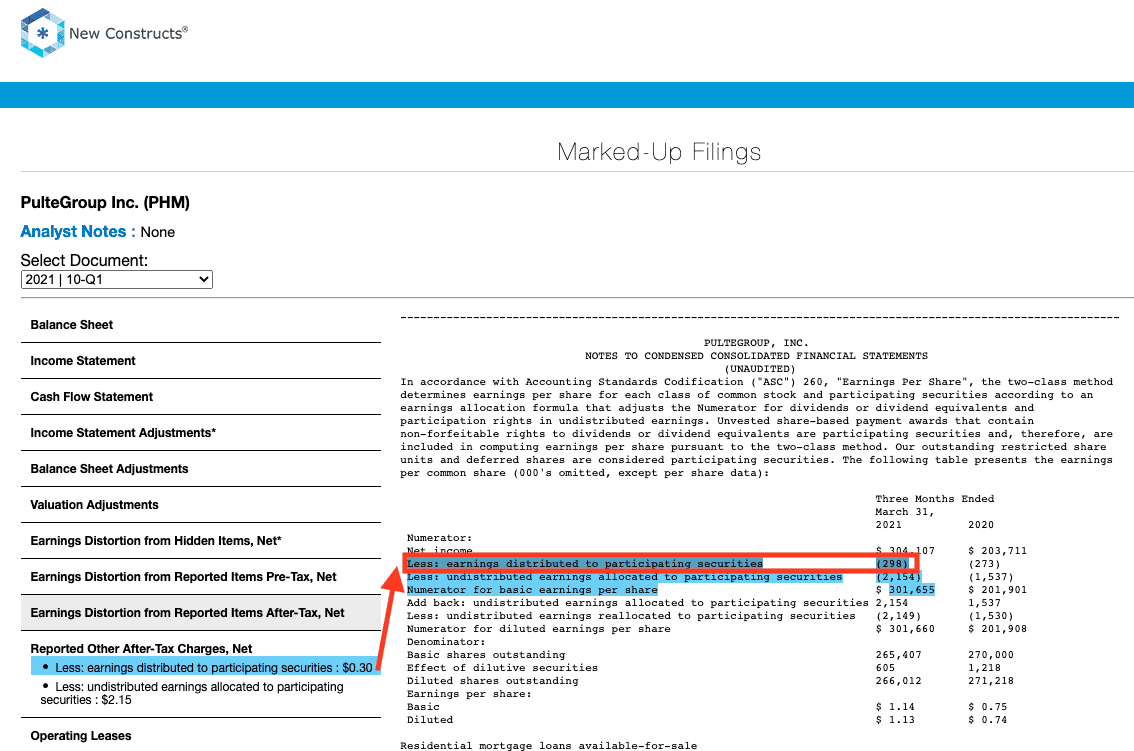
Task: Open the Balance Sheet section
Action: click(x=201, y=325)
